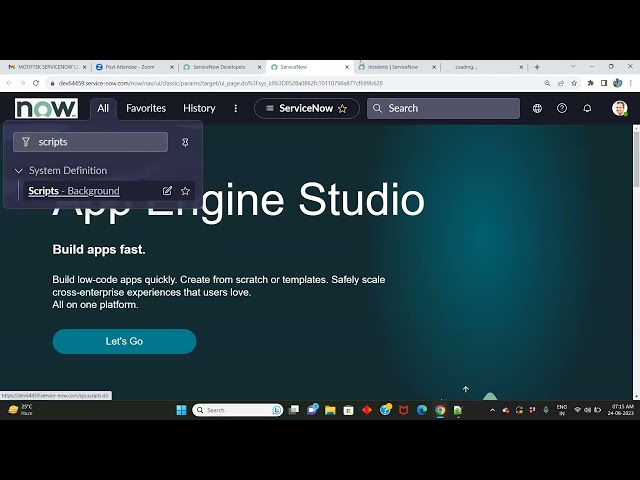640x480 pixels.
Task: Open a new browser tab
Action: [x=537, y=67]
